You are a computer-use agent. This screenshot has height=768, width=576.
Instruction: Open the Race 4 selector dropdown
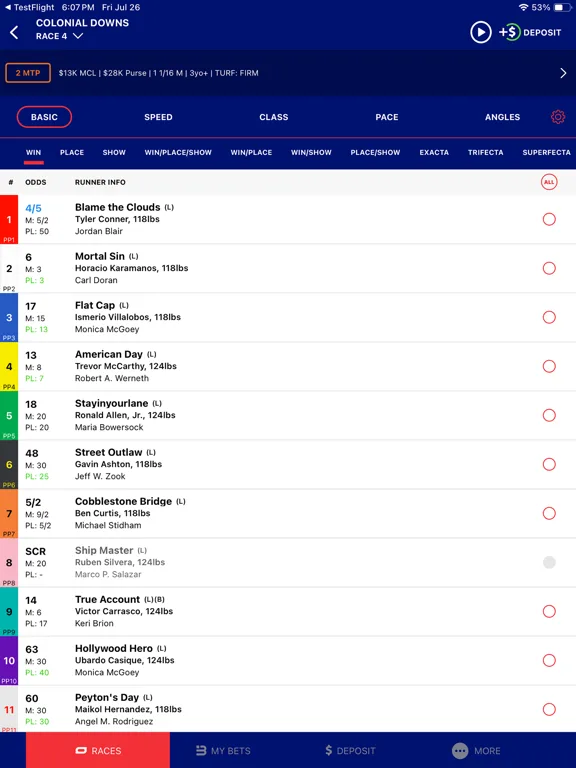59,36
